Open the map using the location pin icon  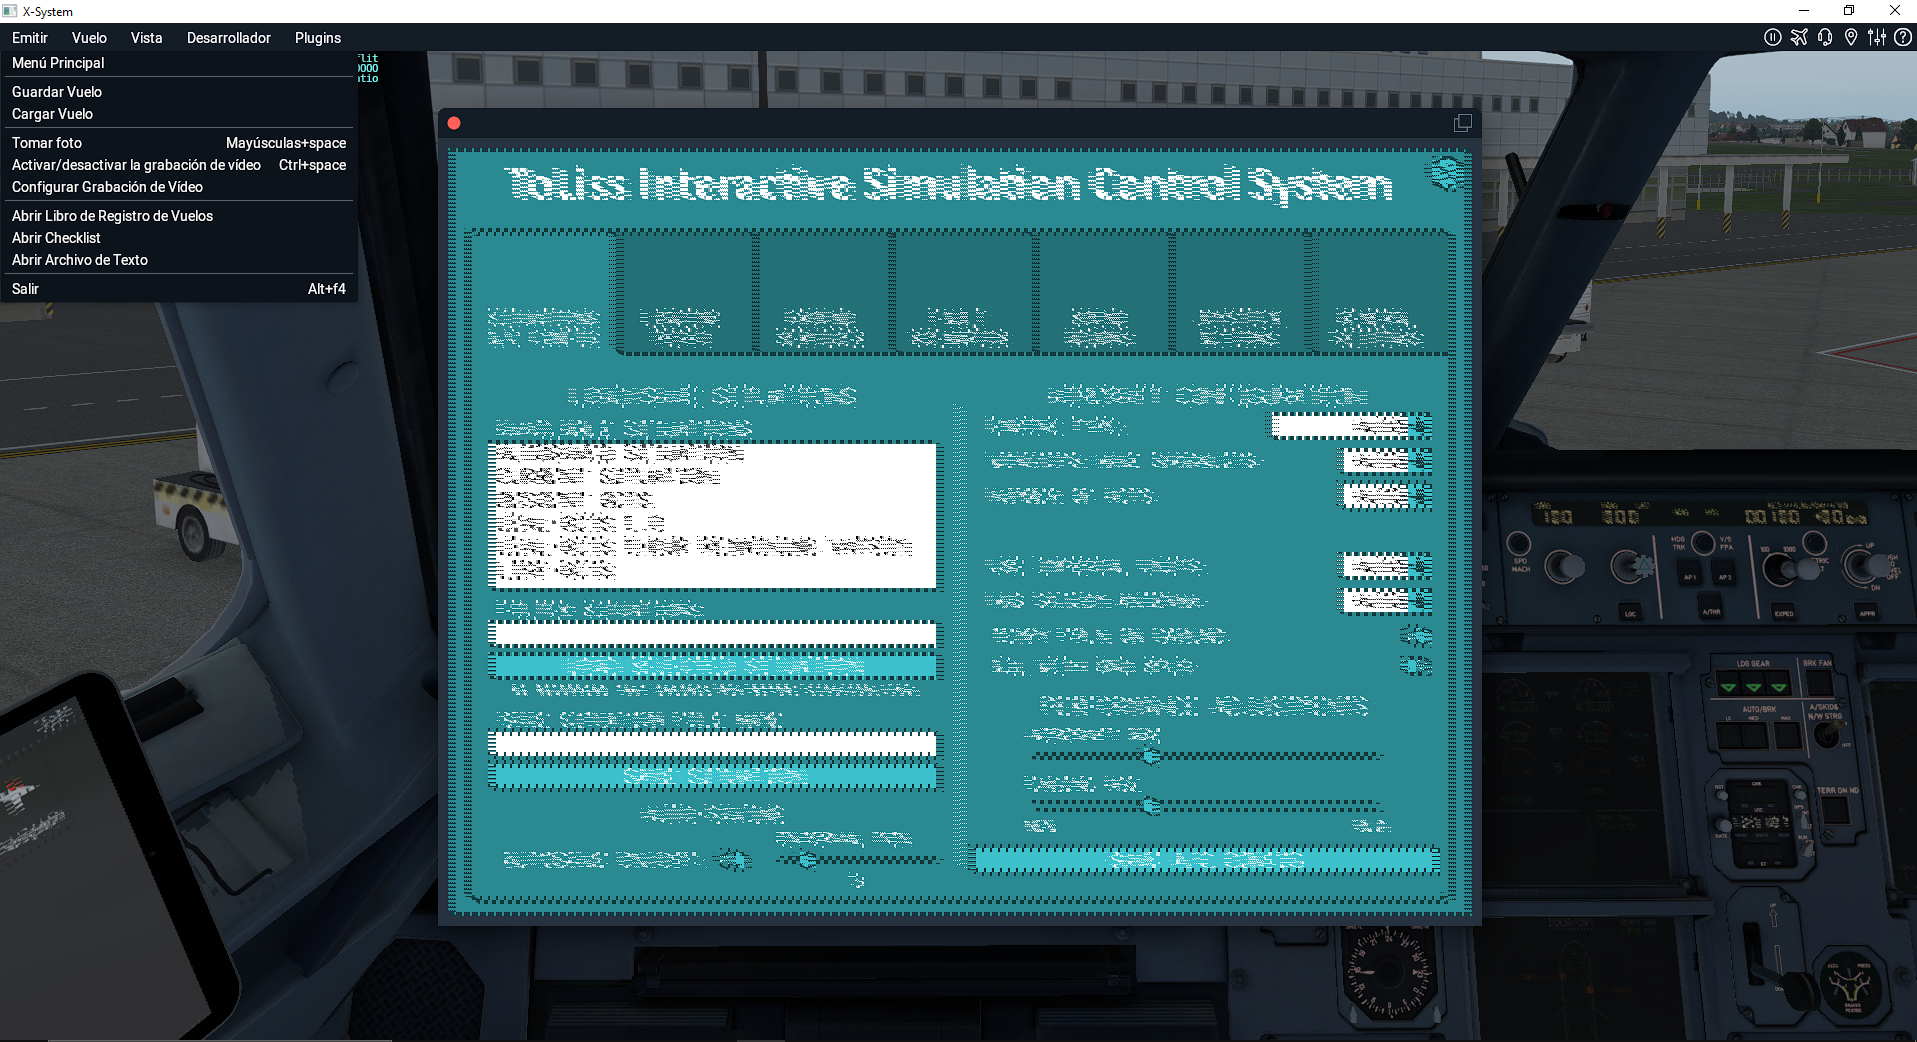pyautogui.click(x=1851, y=37)
